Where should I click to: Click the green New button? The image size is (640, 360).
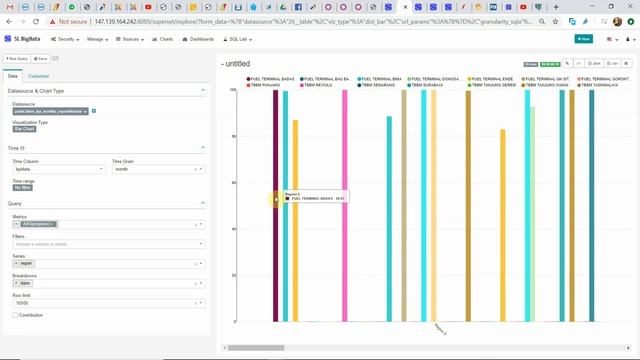(584, 39)
